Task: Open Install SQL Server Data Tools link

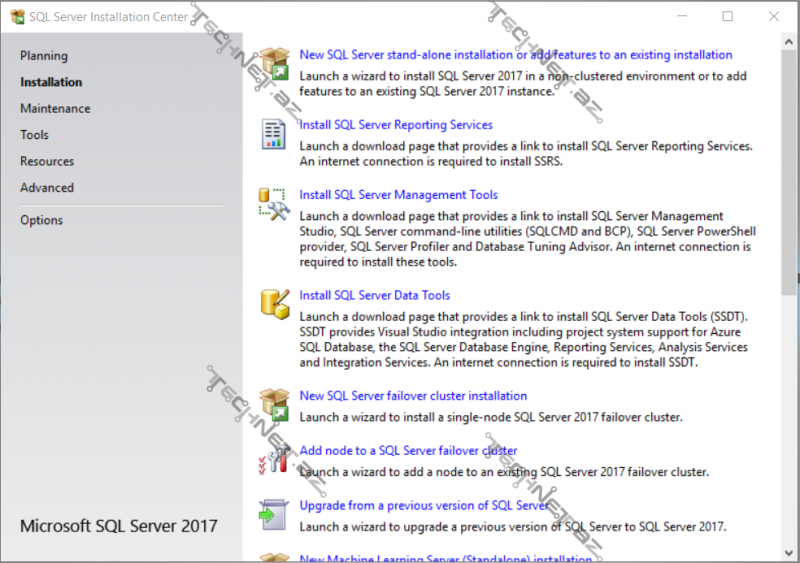Action: click(x=375, y=295)
